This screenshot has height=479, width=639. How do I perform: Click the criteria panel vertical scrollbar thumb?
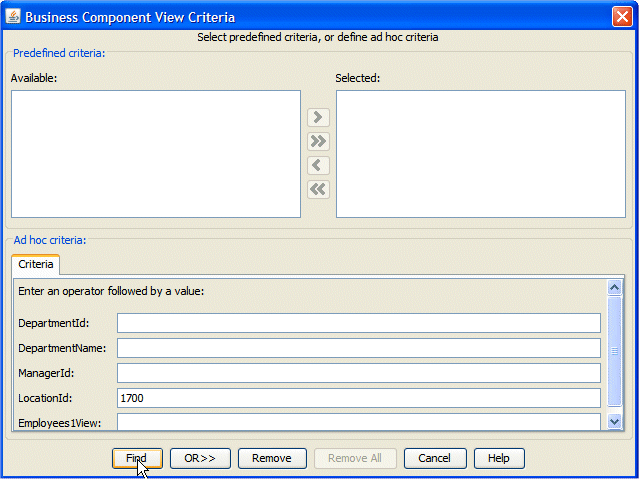tap(614, 351)
